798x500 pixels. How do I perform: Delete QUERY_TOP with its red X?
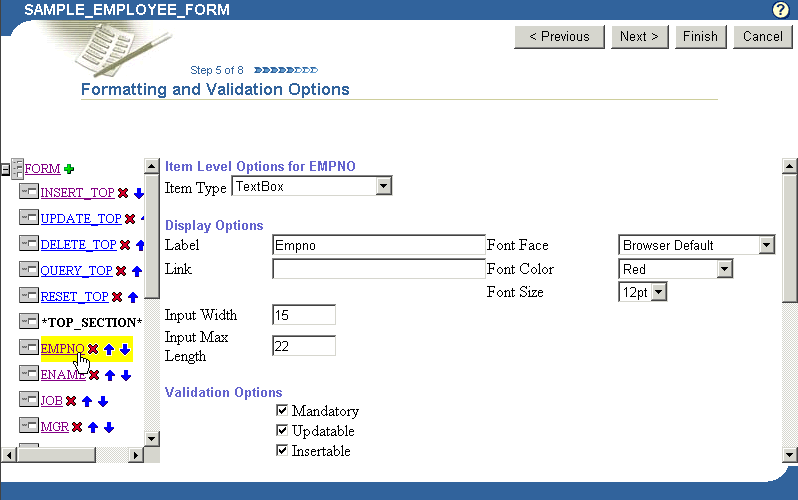click(121, 271)
